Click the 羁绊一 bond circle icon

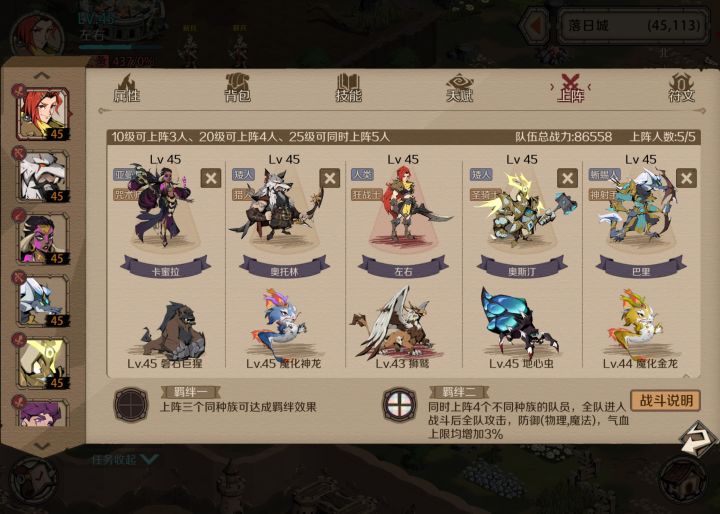(131, 405)
